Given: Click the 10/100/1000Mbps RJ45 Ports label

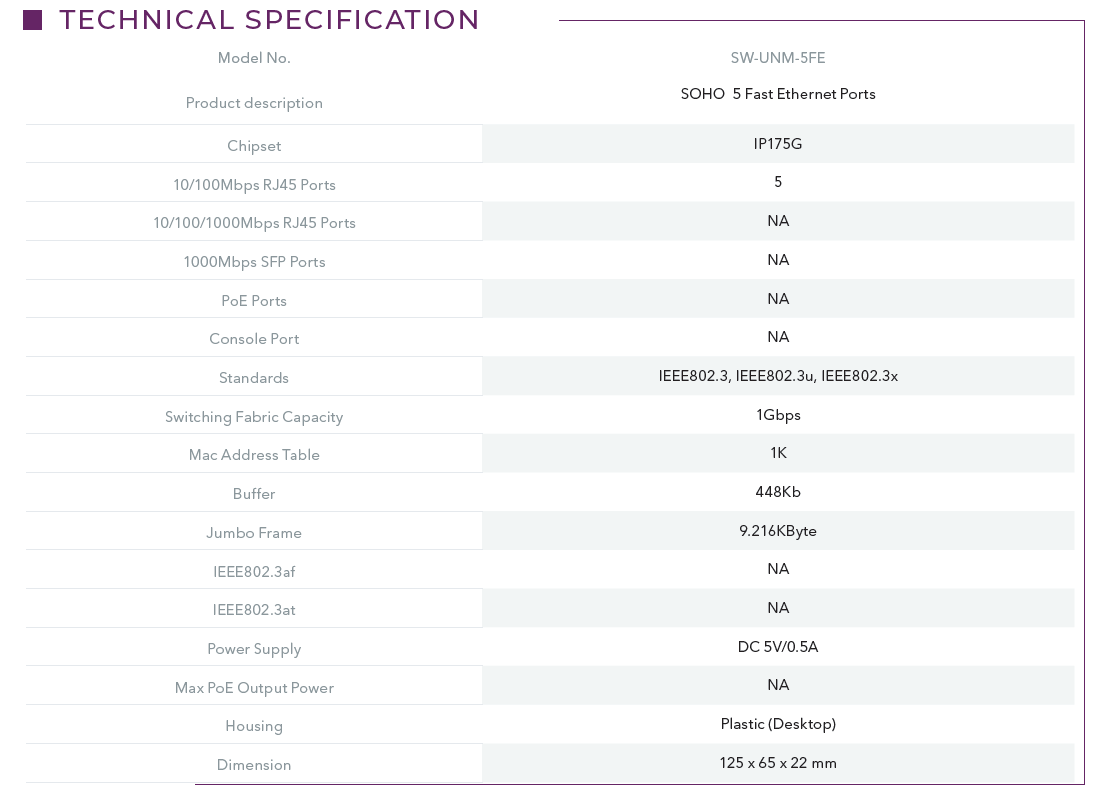Looking at the screenshot, I should [254, 223].
